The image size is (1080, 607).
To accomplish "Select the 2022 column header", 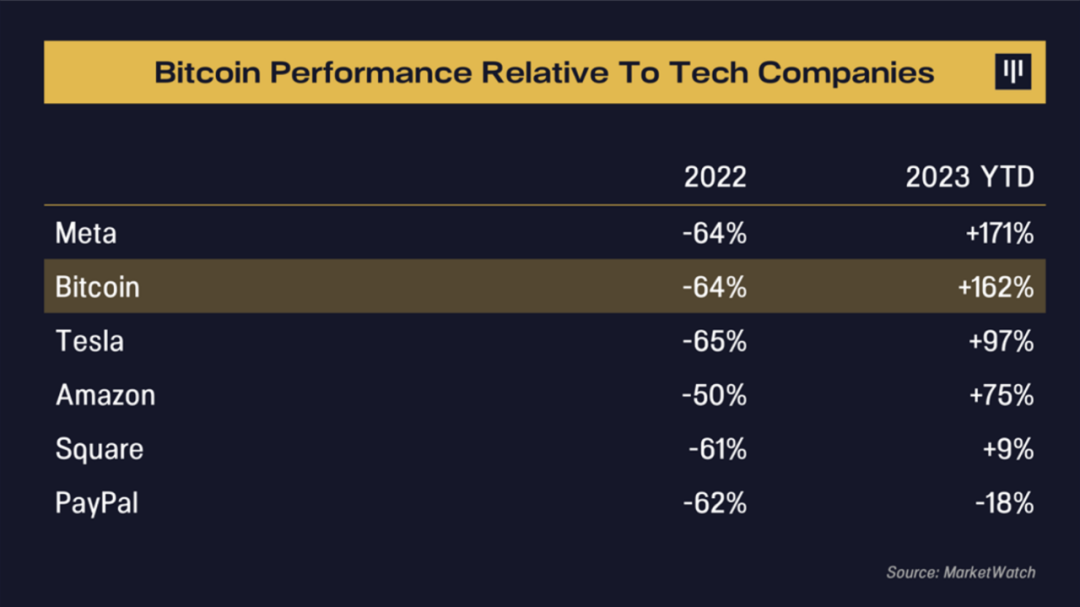I will click(715, 177).
